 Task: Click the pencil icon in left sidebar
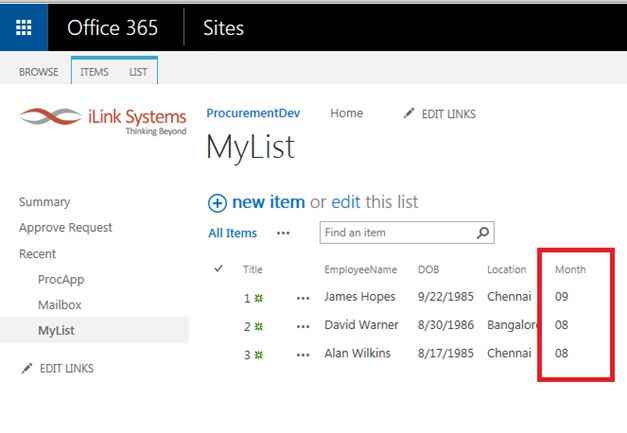coord(26,369)
